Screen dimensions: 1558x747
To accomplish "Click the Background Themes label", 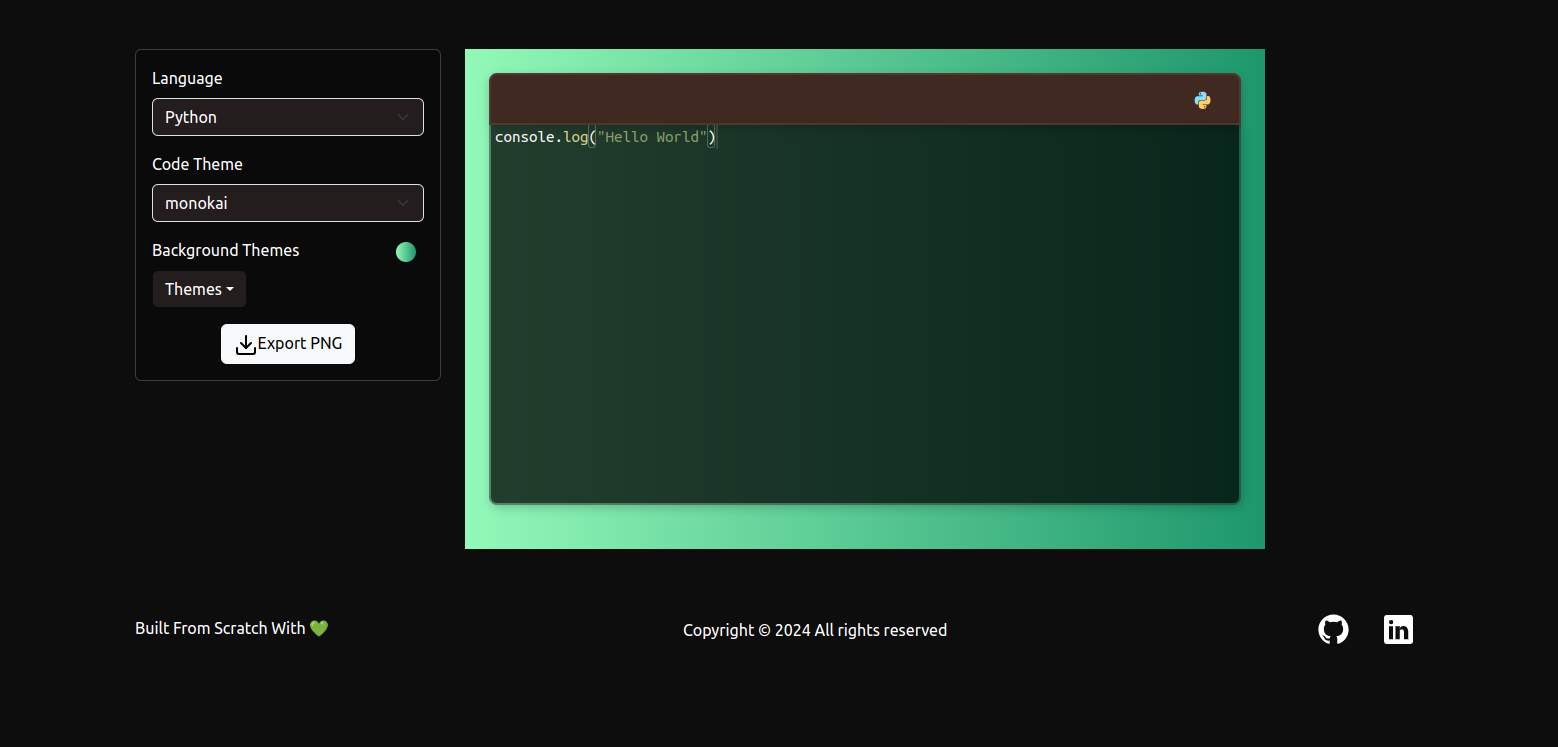I will point(225,250).
